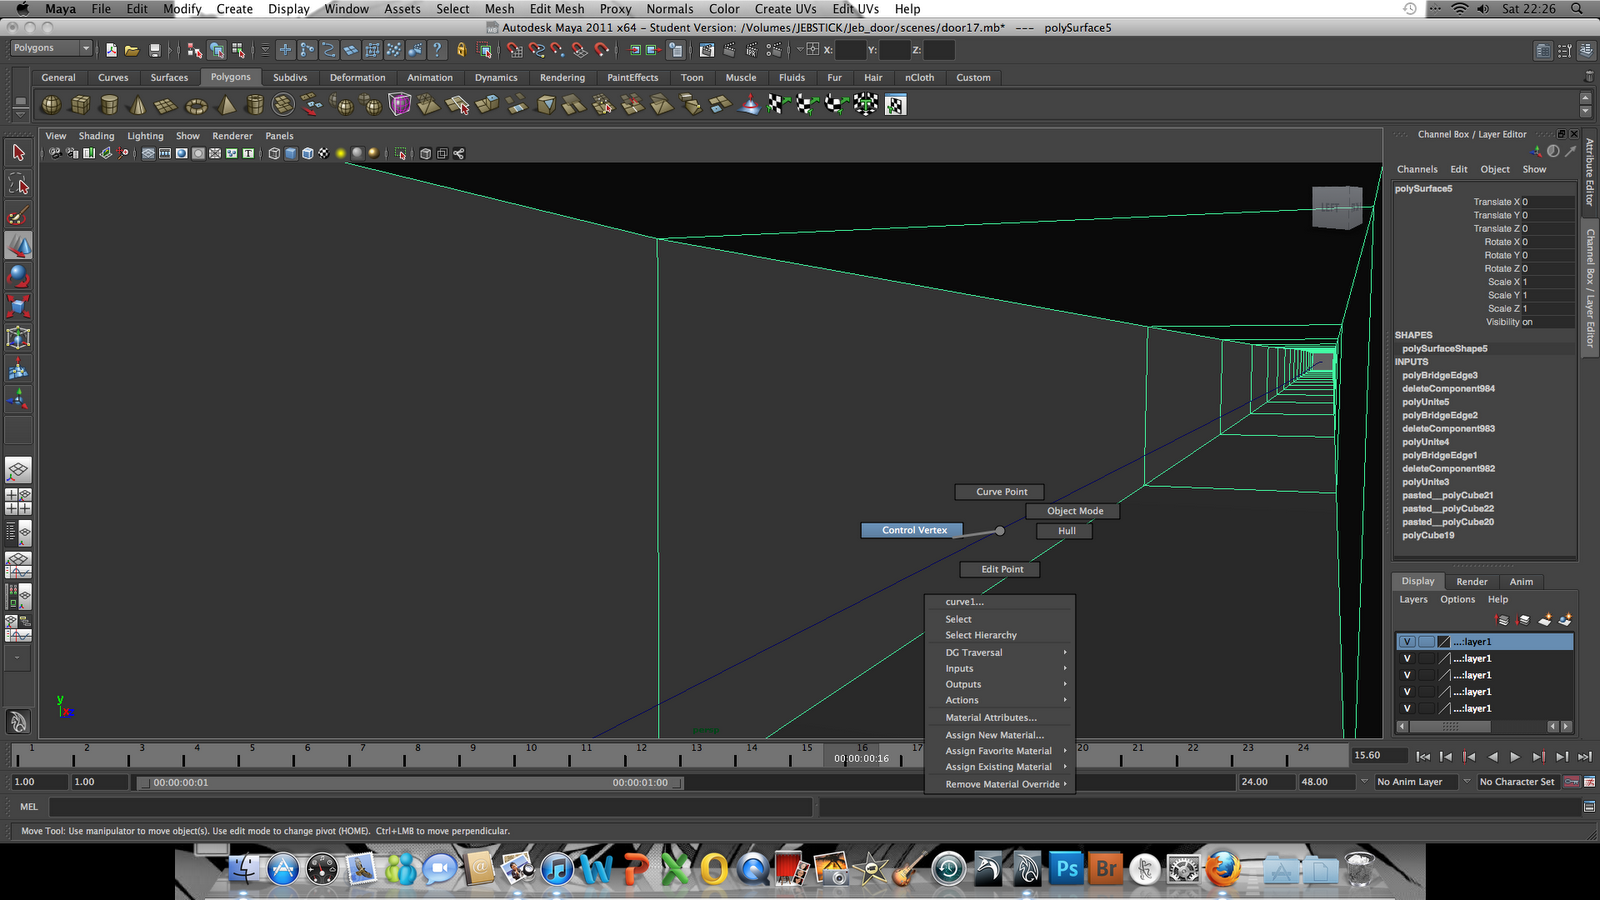Select the Polygon Cube creation icon
The image size is (1600, 900).
(x=81, y=103)
